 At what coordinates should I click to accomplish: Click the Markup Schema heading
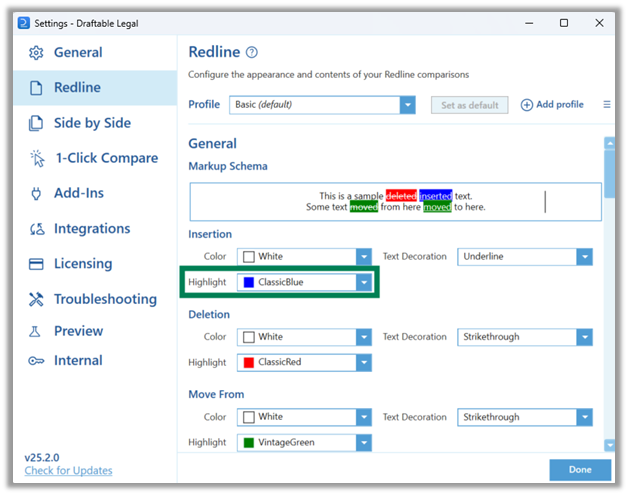point(228,167)
